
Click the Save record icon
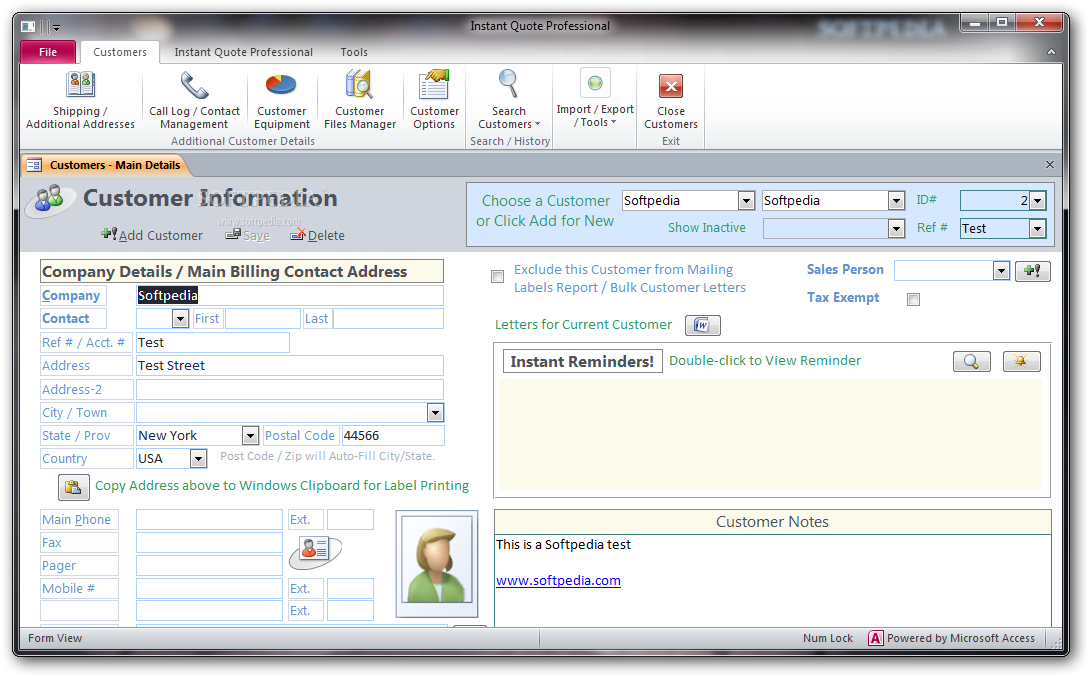[x=234, y=235]
